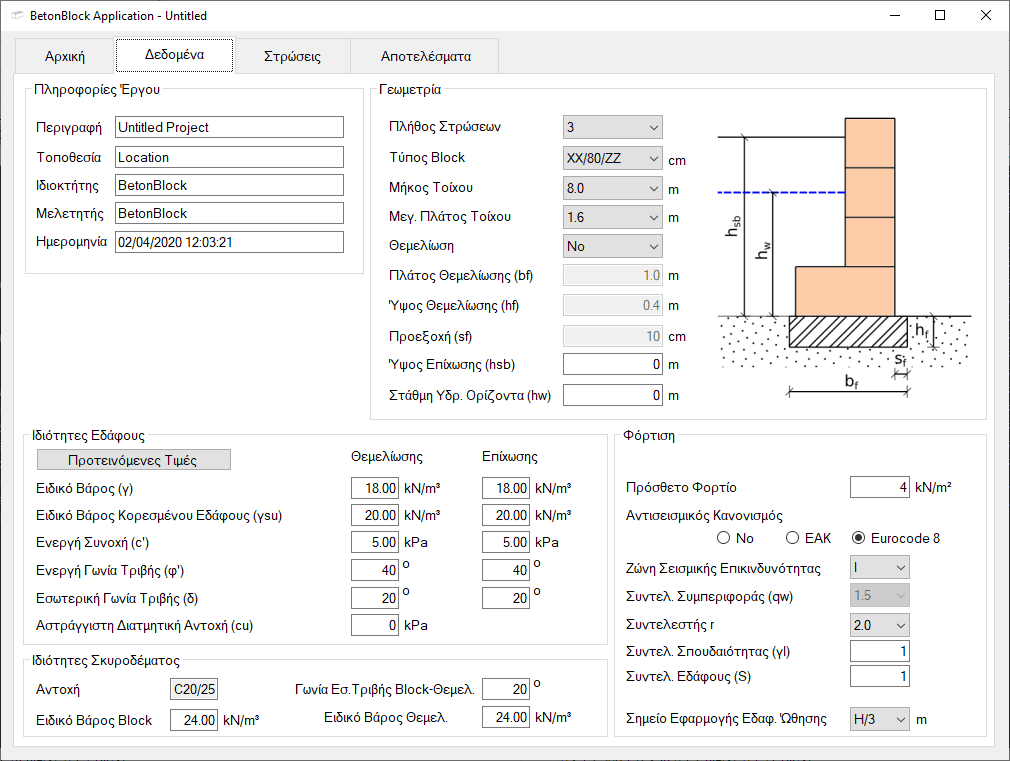Click the C20/25 concrete strength button
Image resolution: width=1010 pixels, height=761 pixels.
[195, 689]
